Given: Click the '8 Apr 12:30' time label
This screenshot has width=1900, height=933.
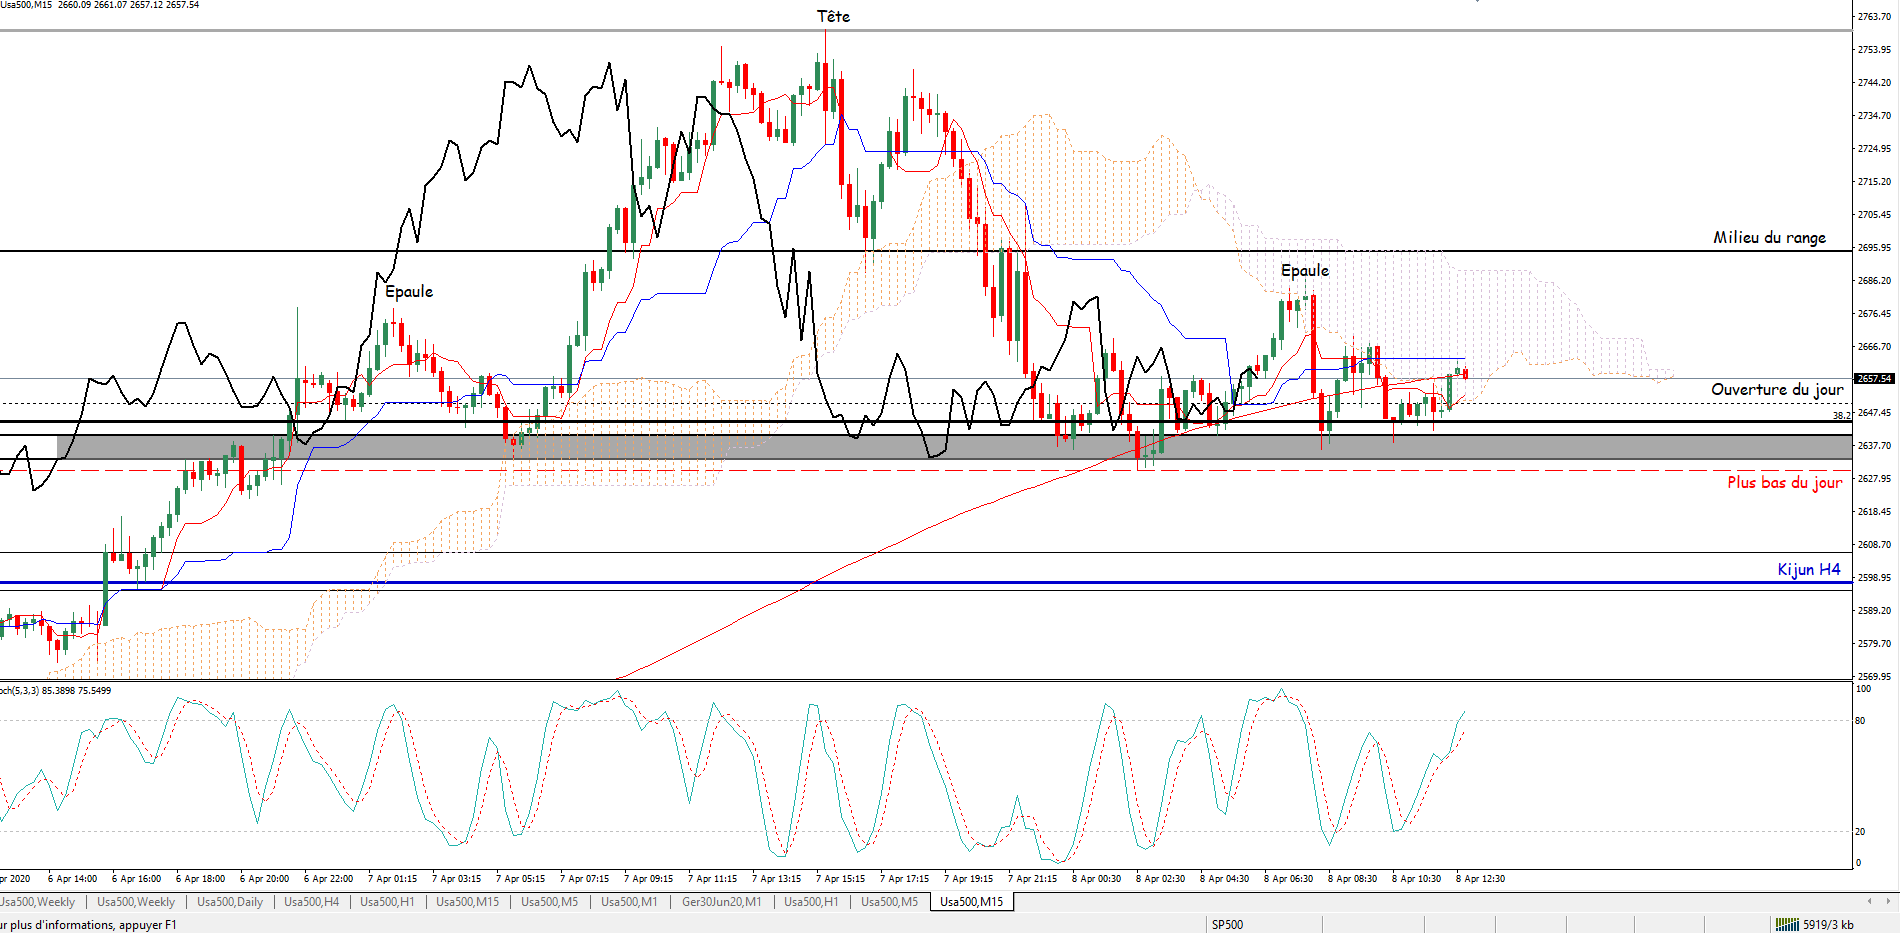Looking at the screenshot, I should [1481, 879].
